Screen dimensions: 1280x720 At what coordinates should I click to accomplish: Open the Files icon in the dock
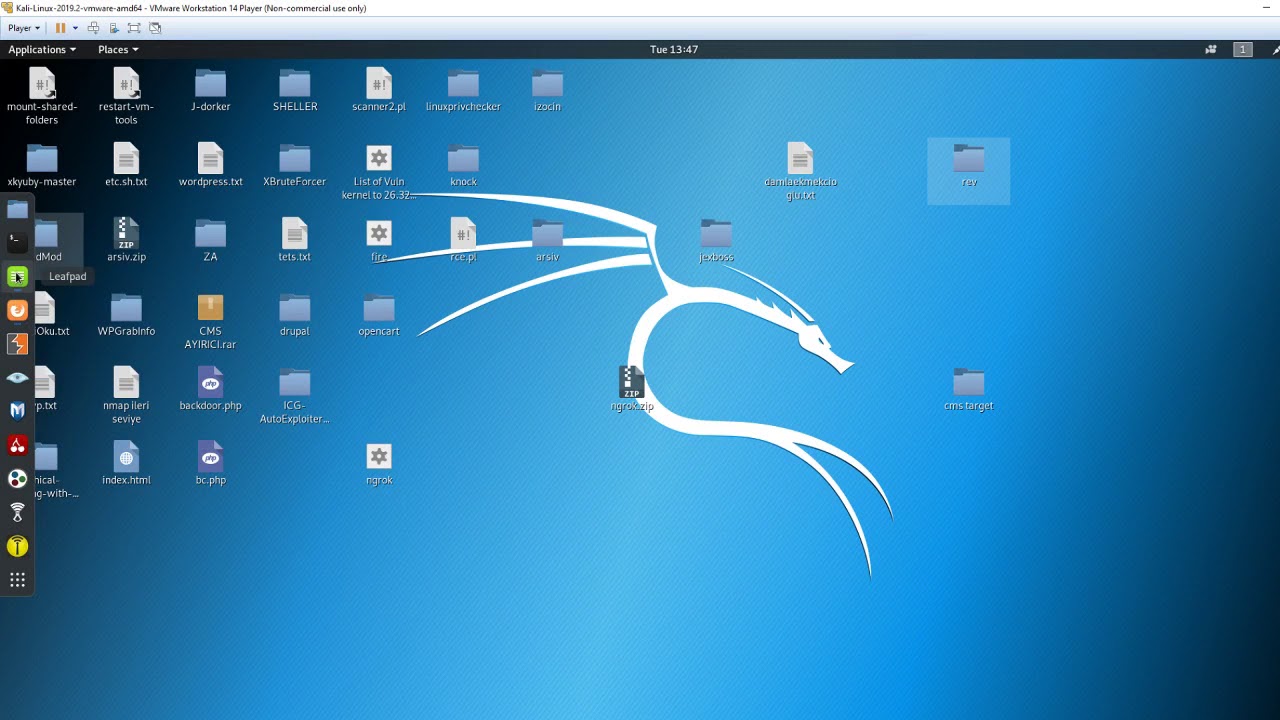click(x=17, y=208)
